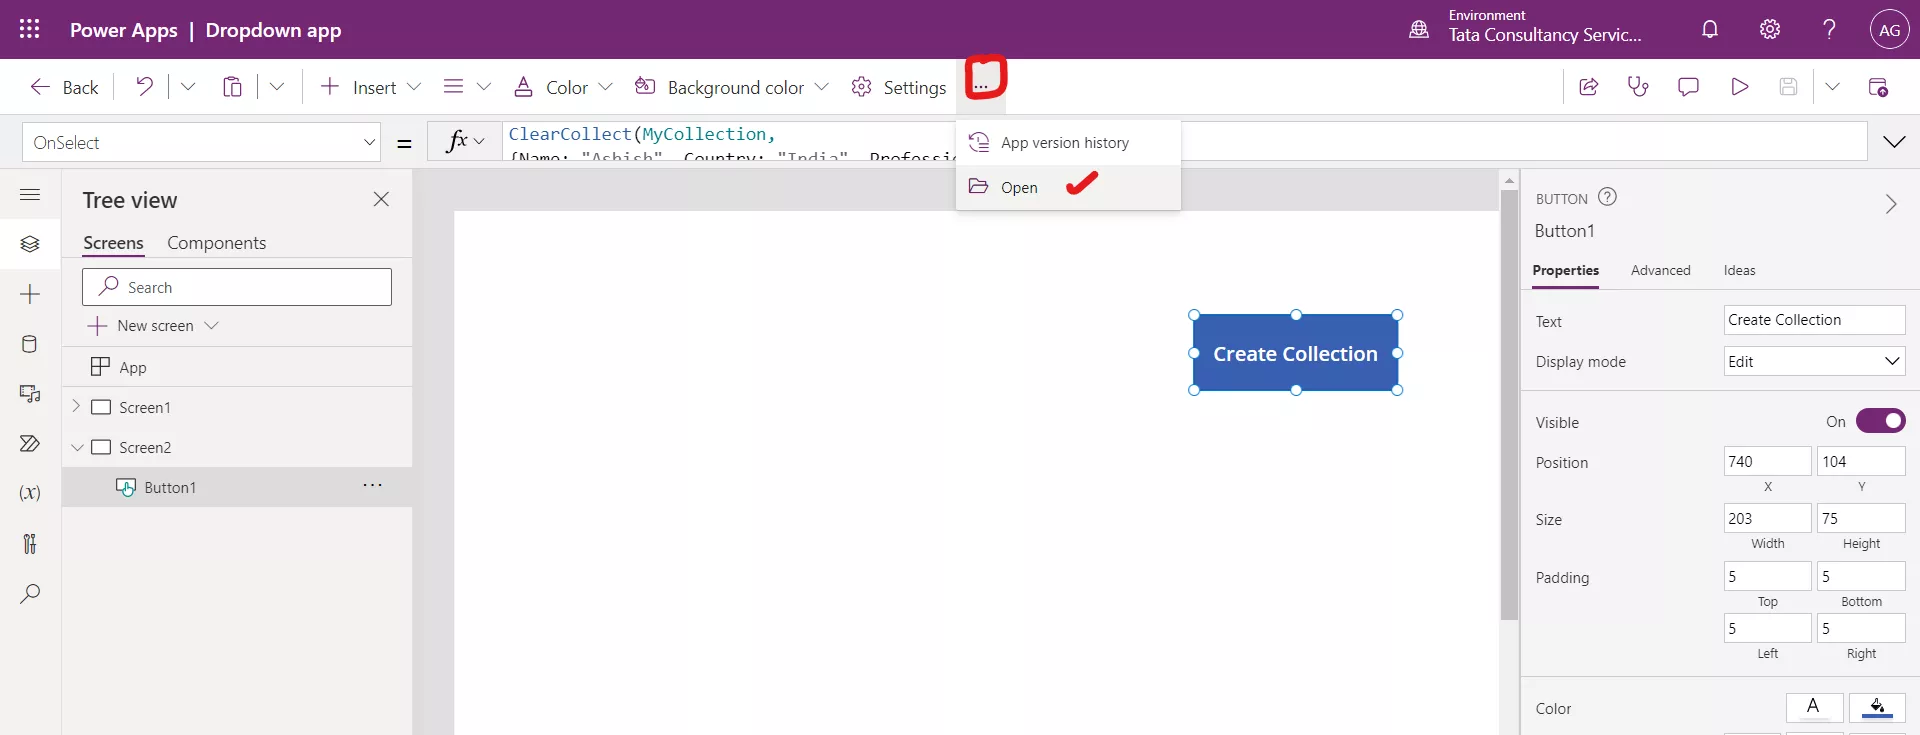Open the Power Automate icon in left rail
Viewport: 1920px width, 735px height.
[30, 444]
